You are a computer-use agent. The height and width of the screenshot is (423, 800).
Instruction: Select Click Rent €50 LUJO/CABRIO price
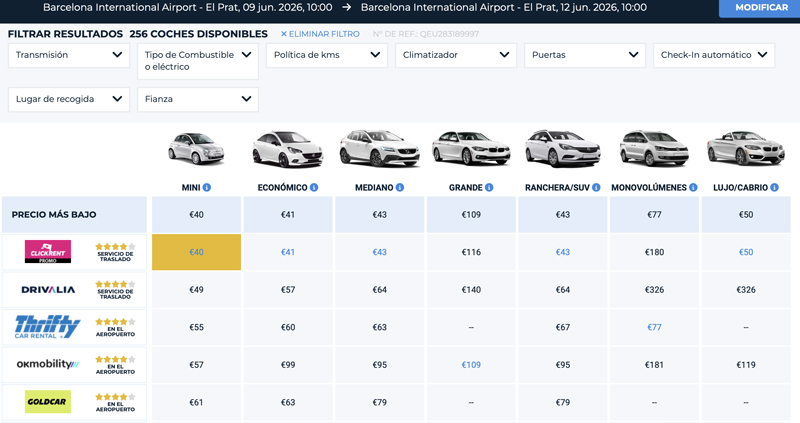coord(746,252)
